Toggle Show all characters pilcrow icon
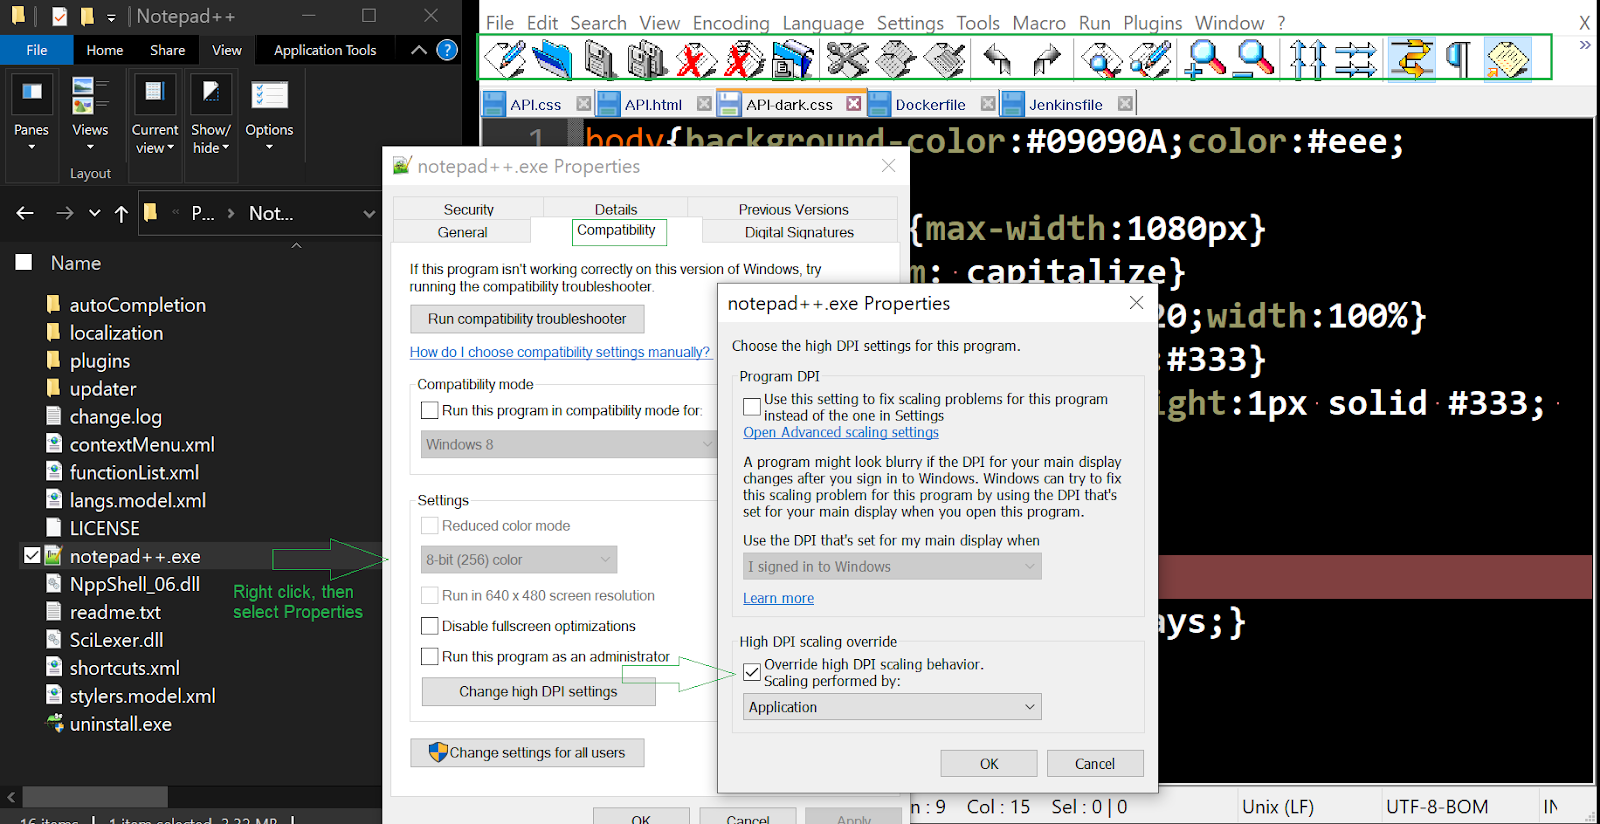 coord(1459,60)
